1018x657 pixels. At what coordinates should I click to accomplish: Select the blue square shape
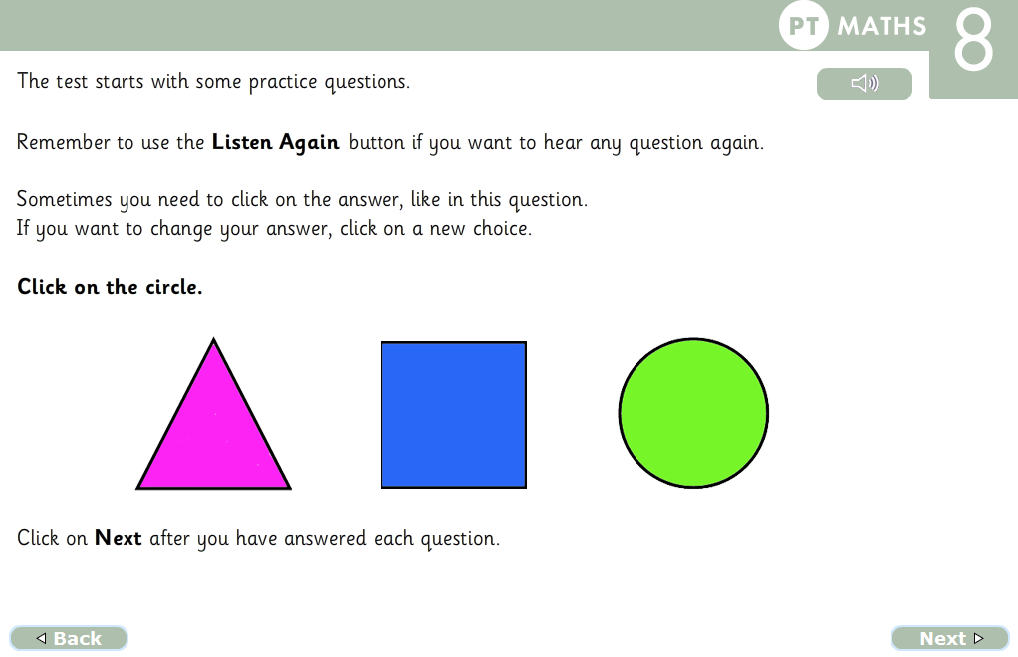pyautogui.click(x=454, y=415)
